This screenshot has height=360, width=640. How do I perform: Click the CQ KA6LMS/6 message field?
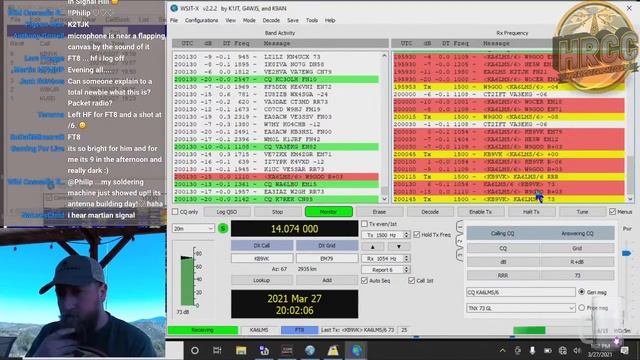click(521, 292)
